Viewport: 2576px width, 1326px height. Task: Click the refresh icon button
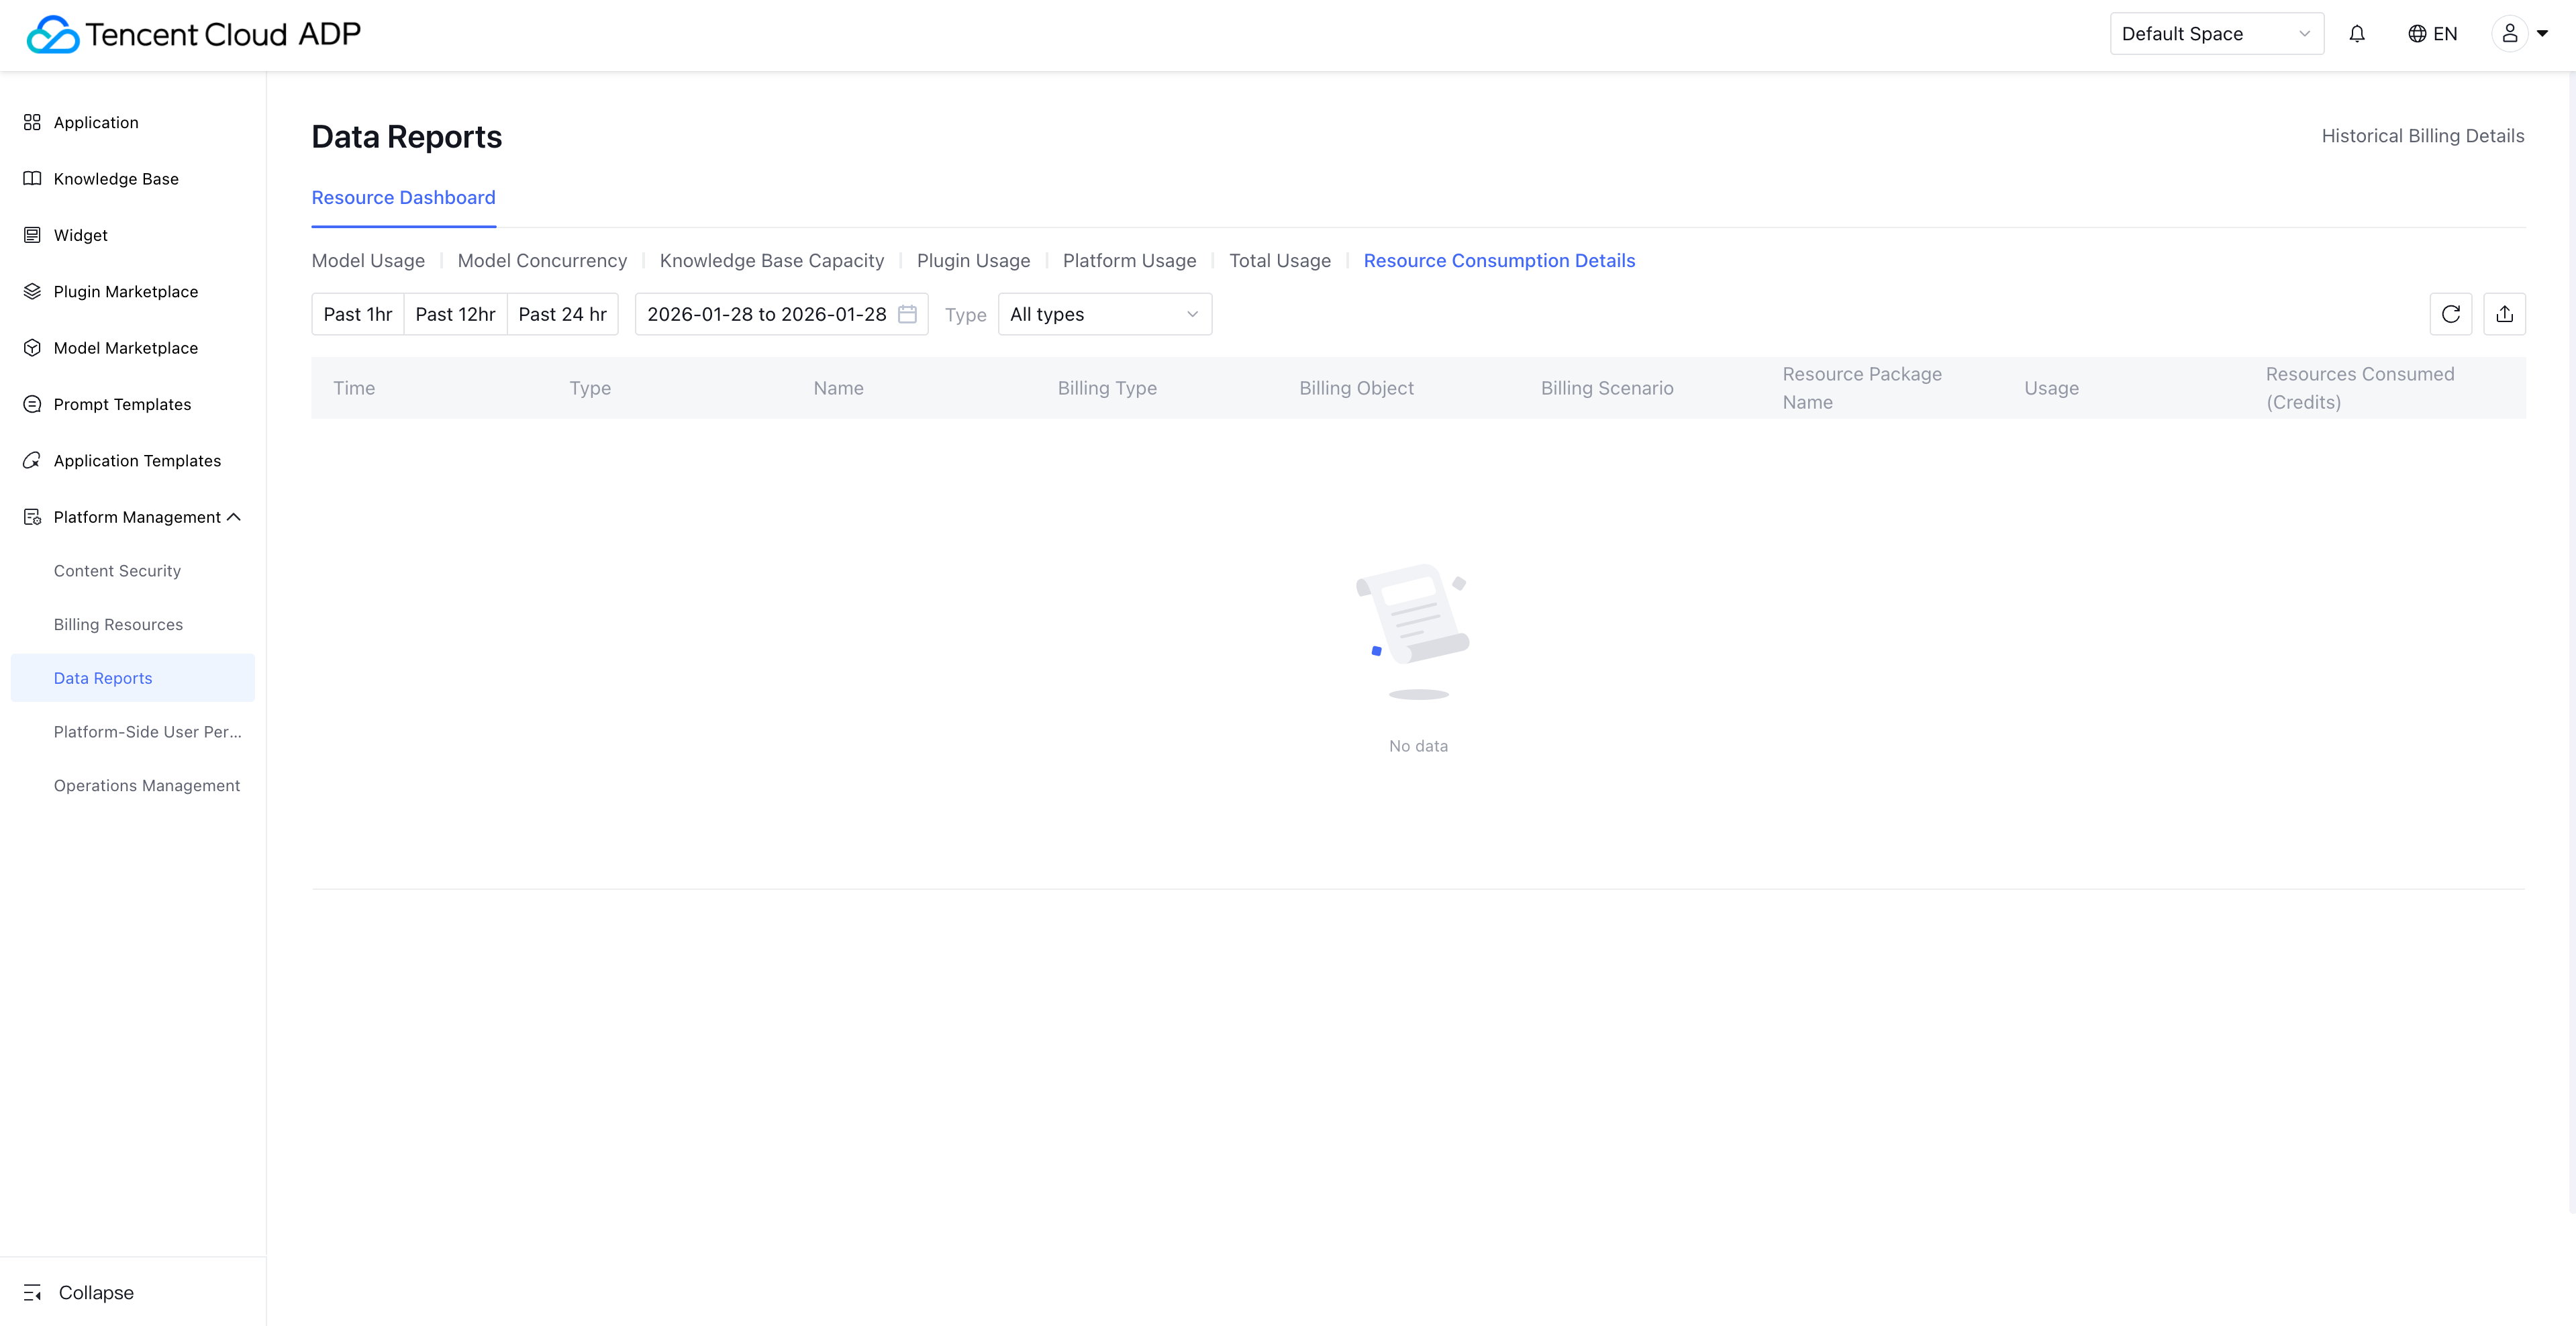2450,314
